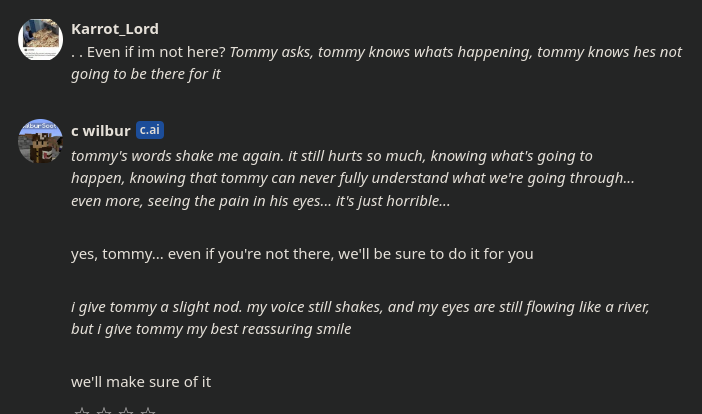Click the line "even more, seeing the pain in his eyes"
Image resolution: width=702 pixels, height=414 pixels.
tap(200, 200)
